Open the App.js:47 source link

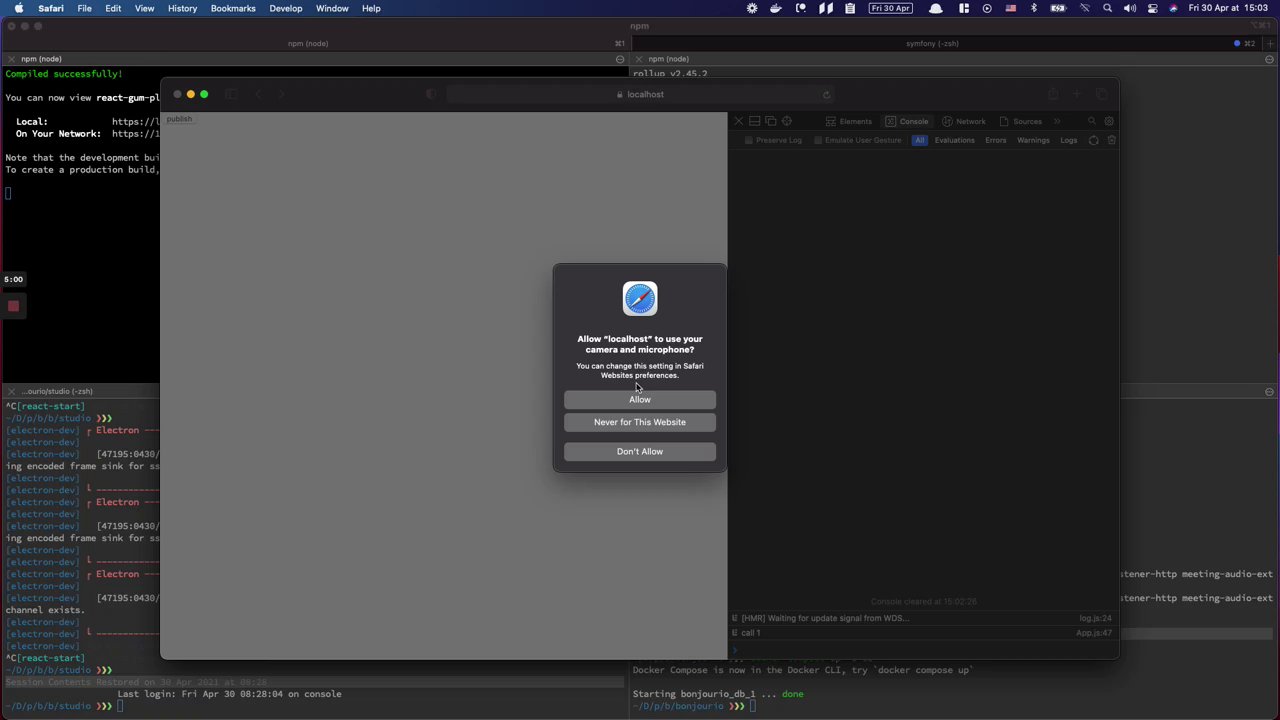[x=1094, y=633]
